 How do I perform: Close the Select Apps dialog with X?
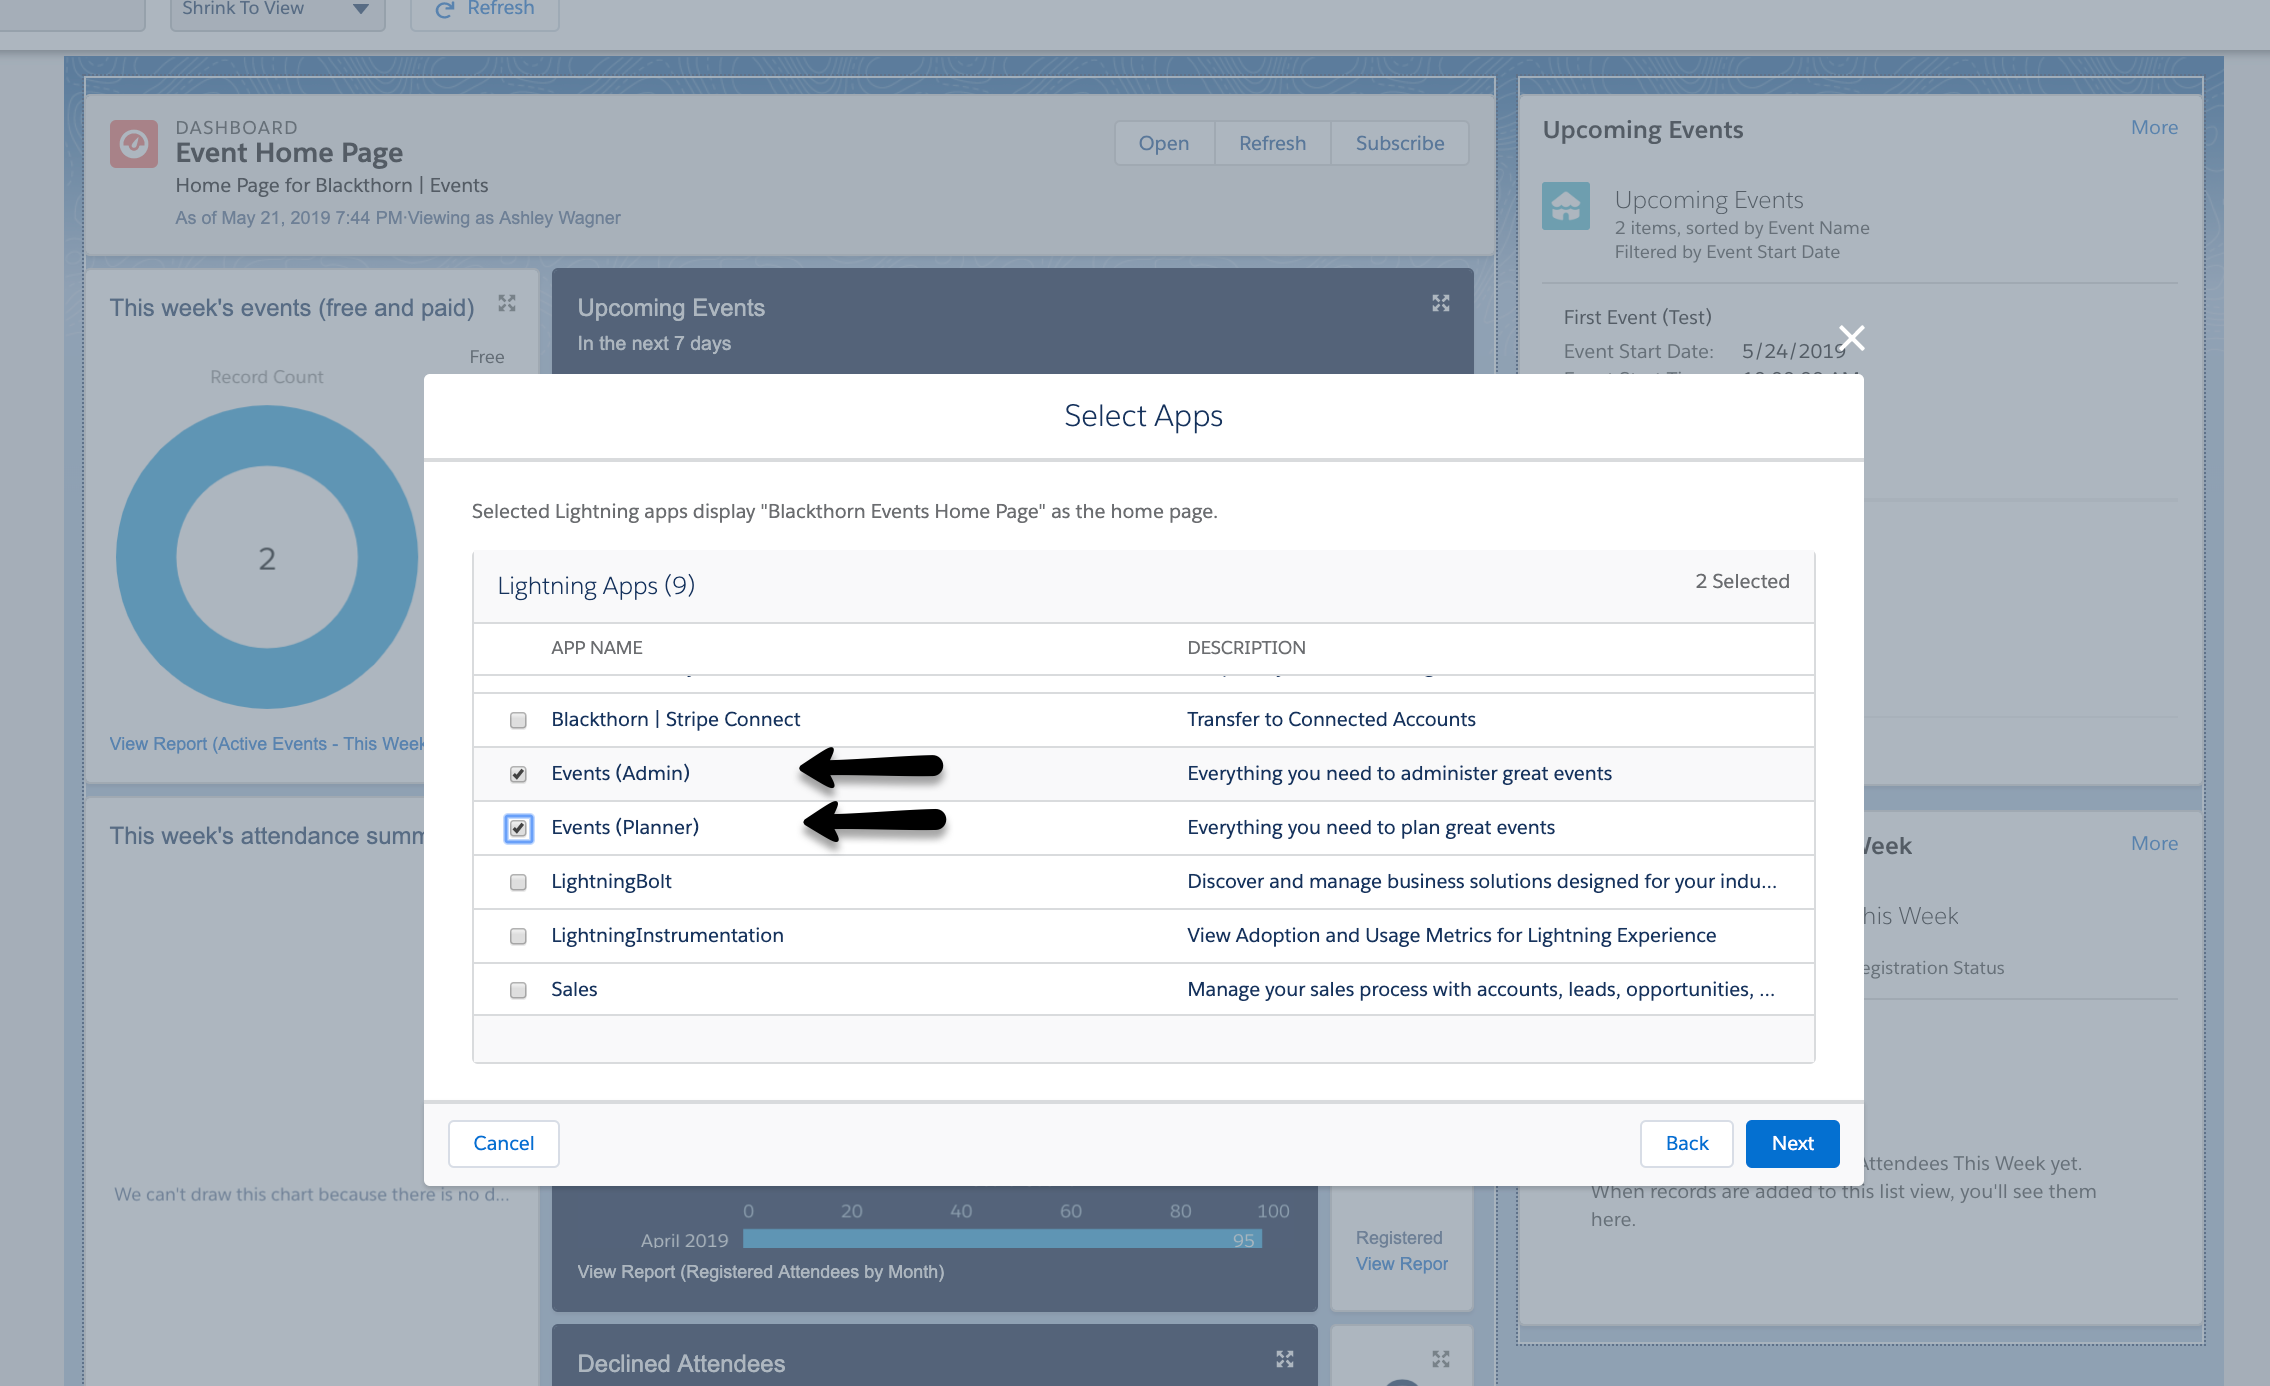pyautogui.click(x=1851, y=338)
